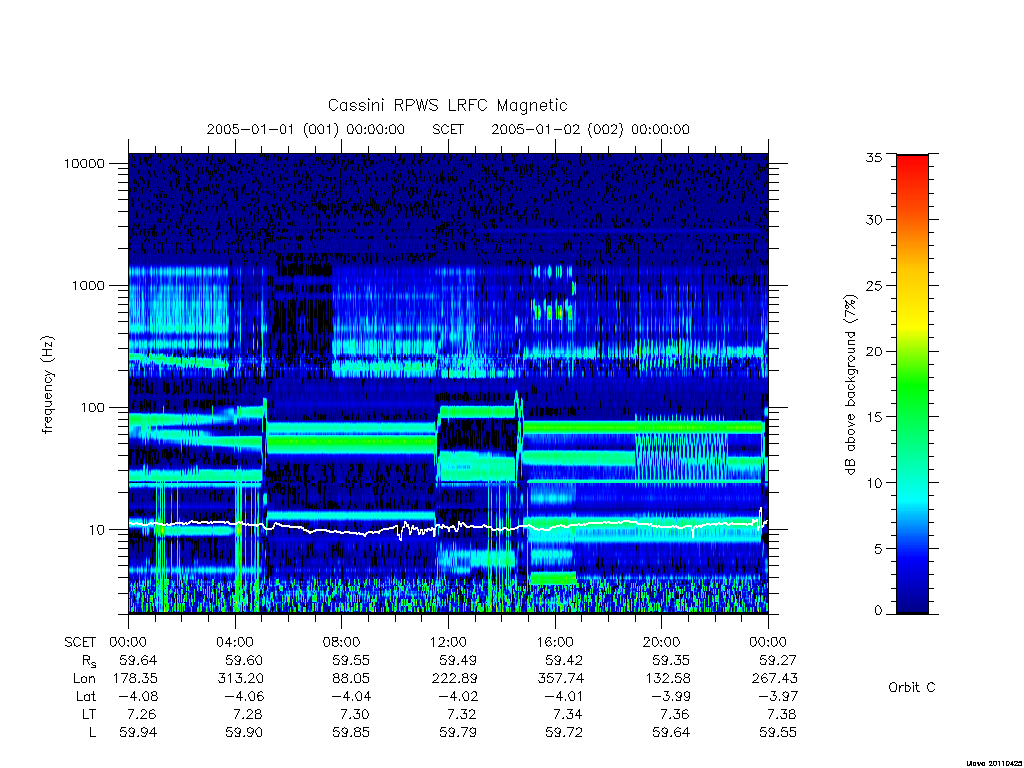
Task: Click longitude value '178.35'
Action: [135, 679]
